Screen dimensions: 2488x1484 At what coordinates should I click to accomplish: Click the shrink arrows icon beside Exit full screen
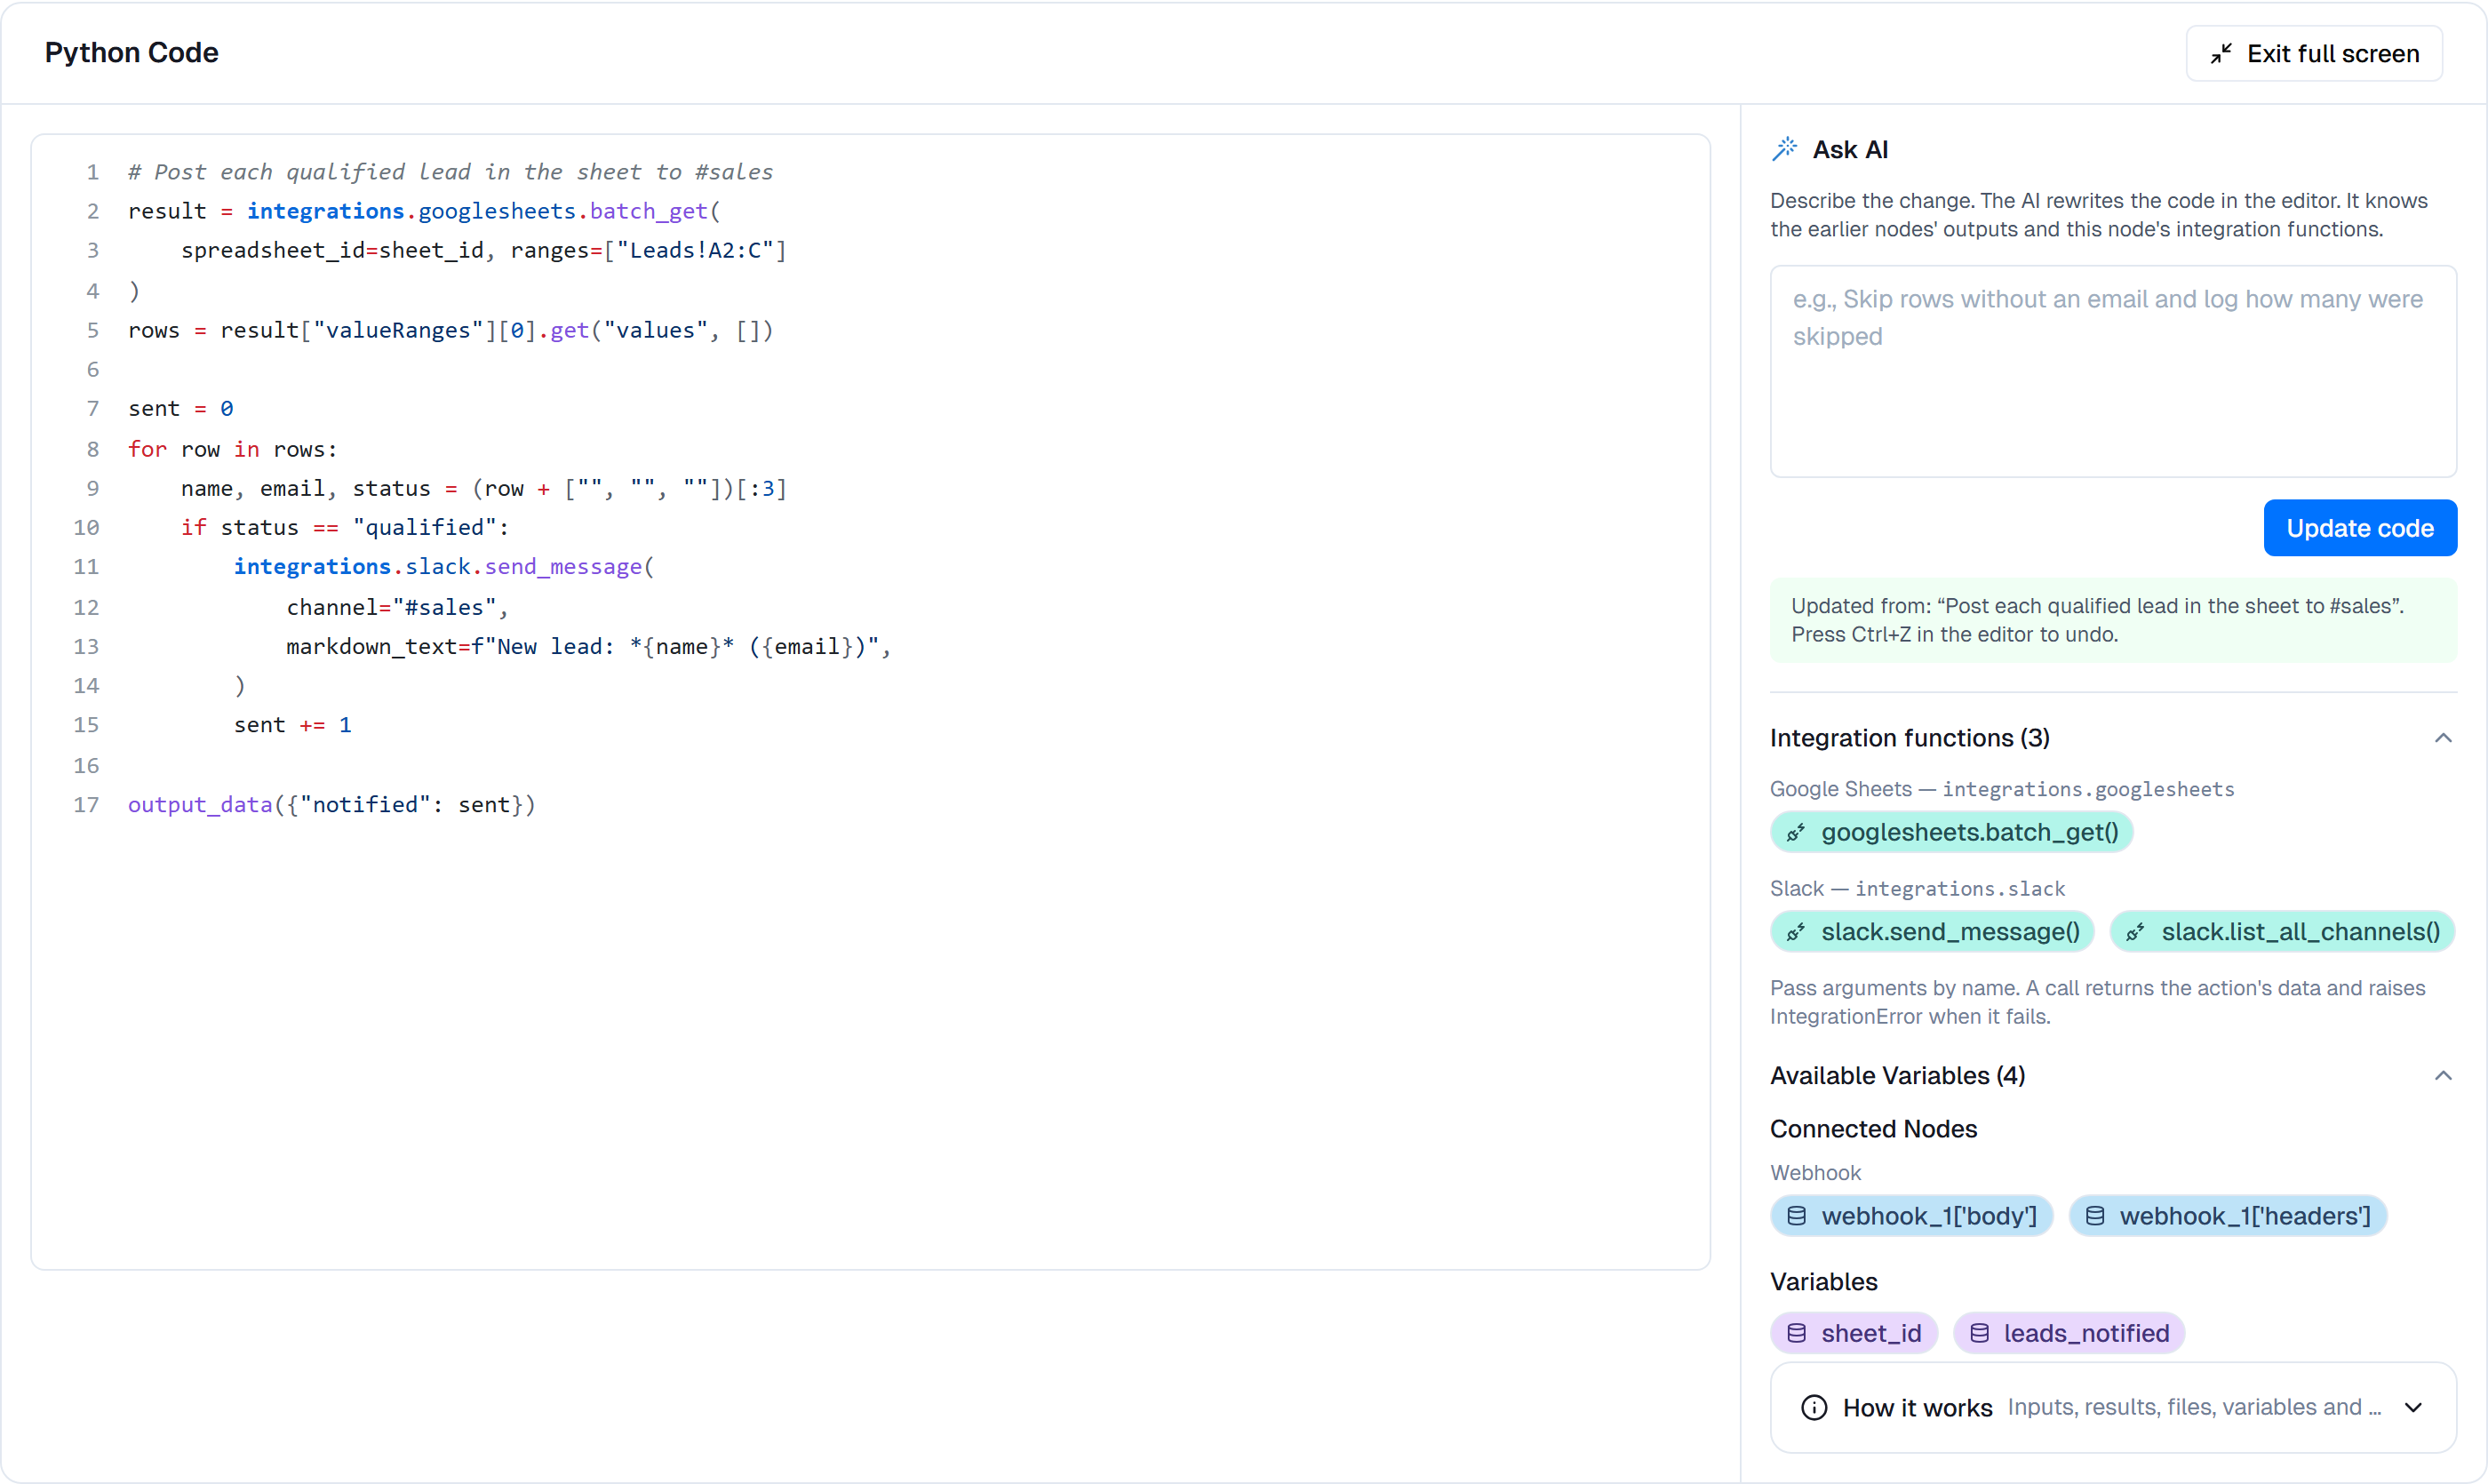point(2220,54)
